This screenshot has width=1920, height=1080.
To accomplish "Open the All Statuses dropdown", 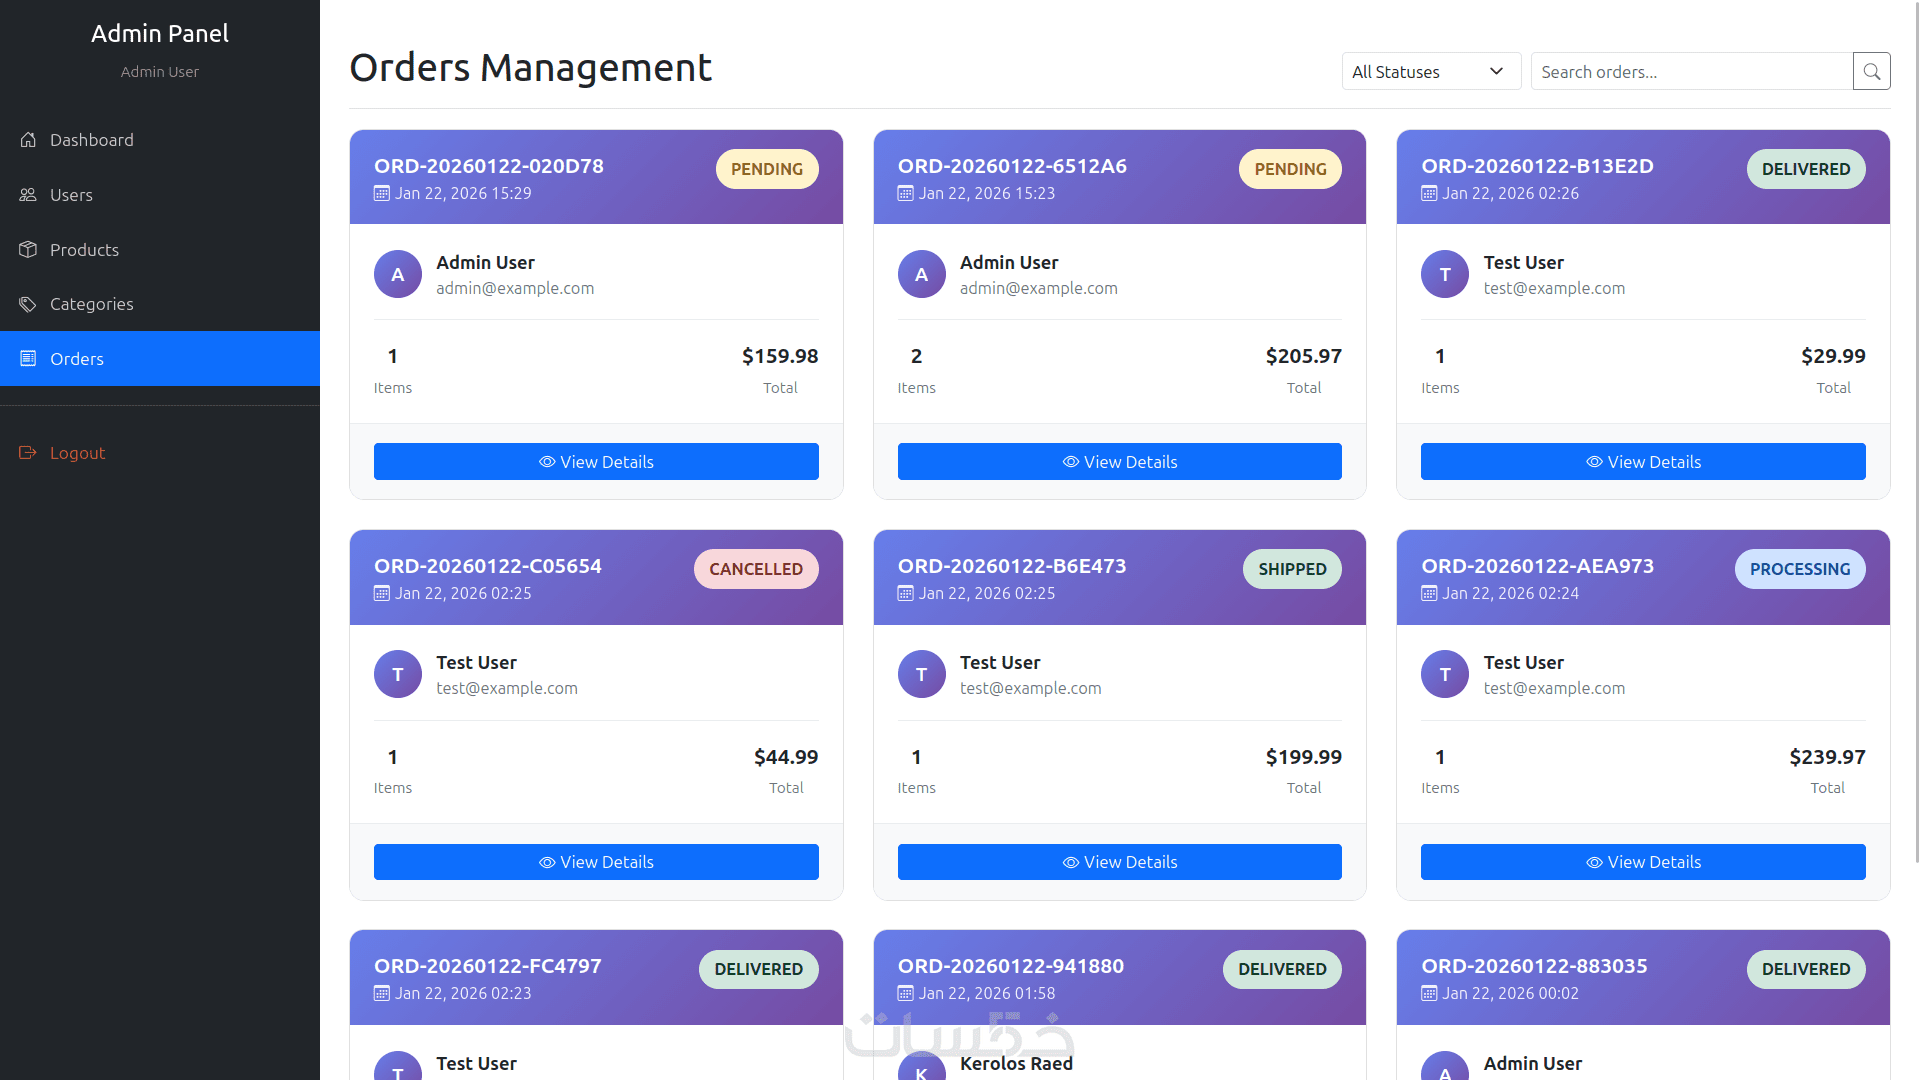I will (1430, 72).
